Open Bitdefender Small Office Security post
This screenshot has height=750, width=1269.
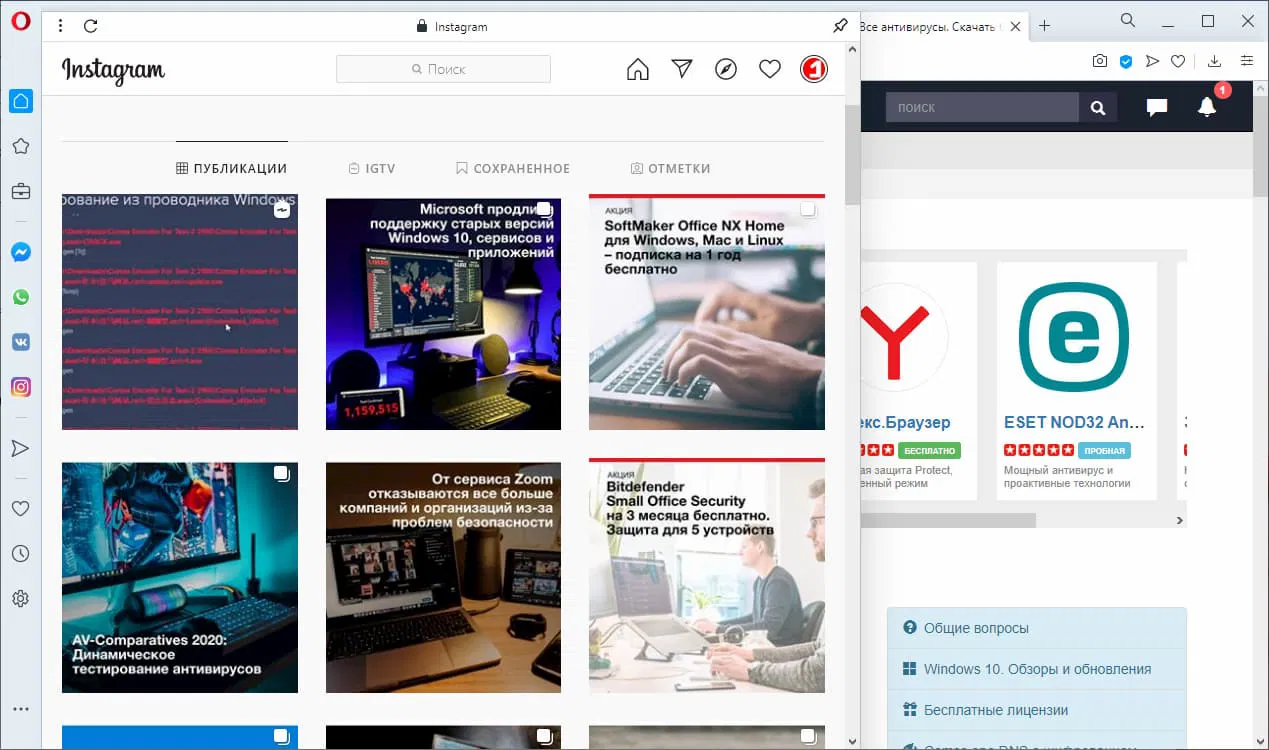pos(707,576)
